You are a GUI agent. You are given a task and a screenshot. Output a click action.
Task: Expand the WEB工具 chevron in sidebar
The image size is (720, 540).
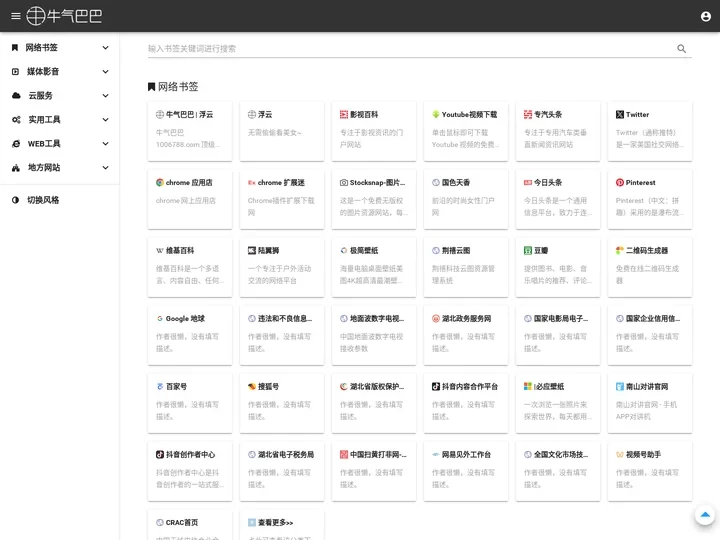[105, 144]
